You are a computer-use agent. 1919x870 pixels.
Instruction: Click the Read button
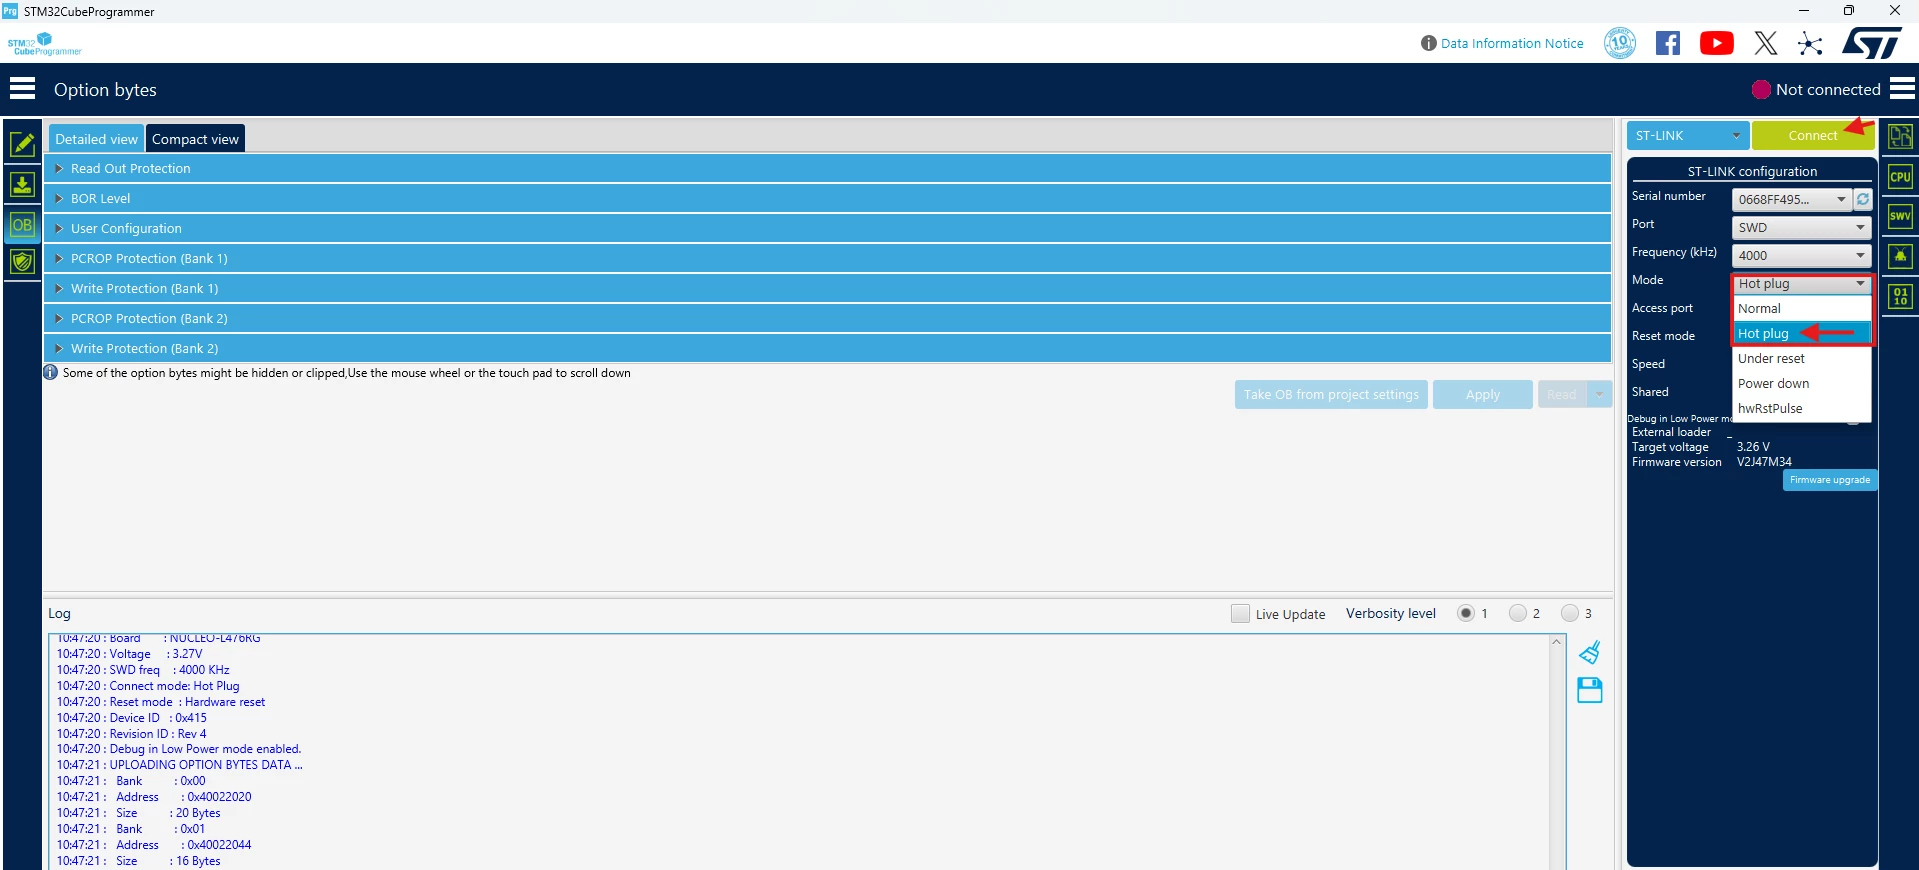point(1562,394)
